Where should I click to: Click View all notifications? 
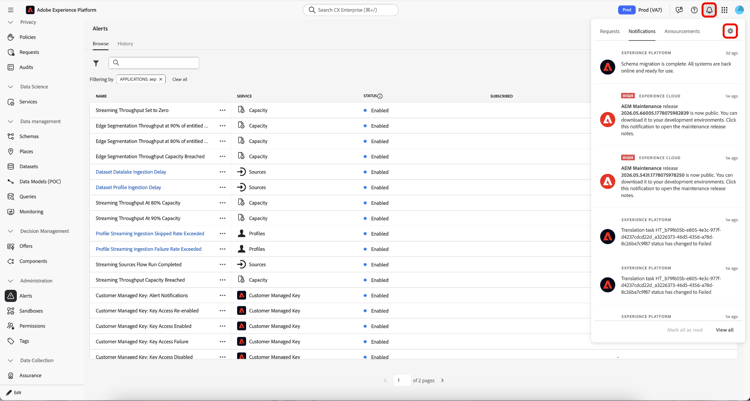click(x=724, y=330)
